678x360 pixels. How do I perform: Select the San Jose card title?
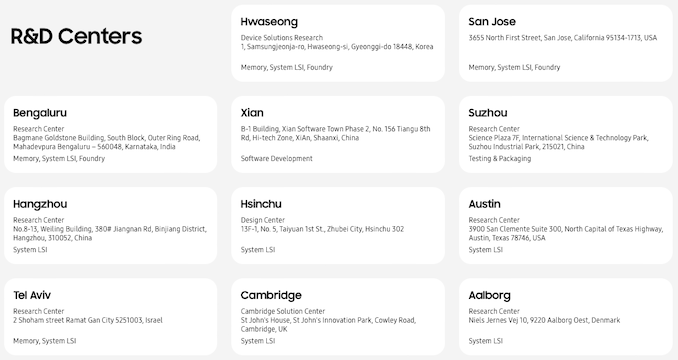coord(492,22)
